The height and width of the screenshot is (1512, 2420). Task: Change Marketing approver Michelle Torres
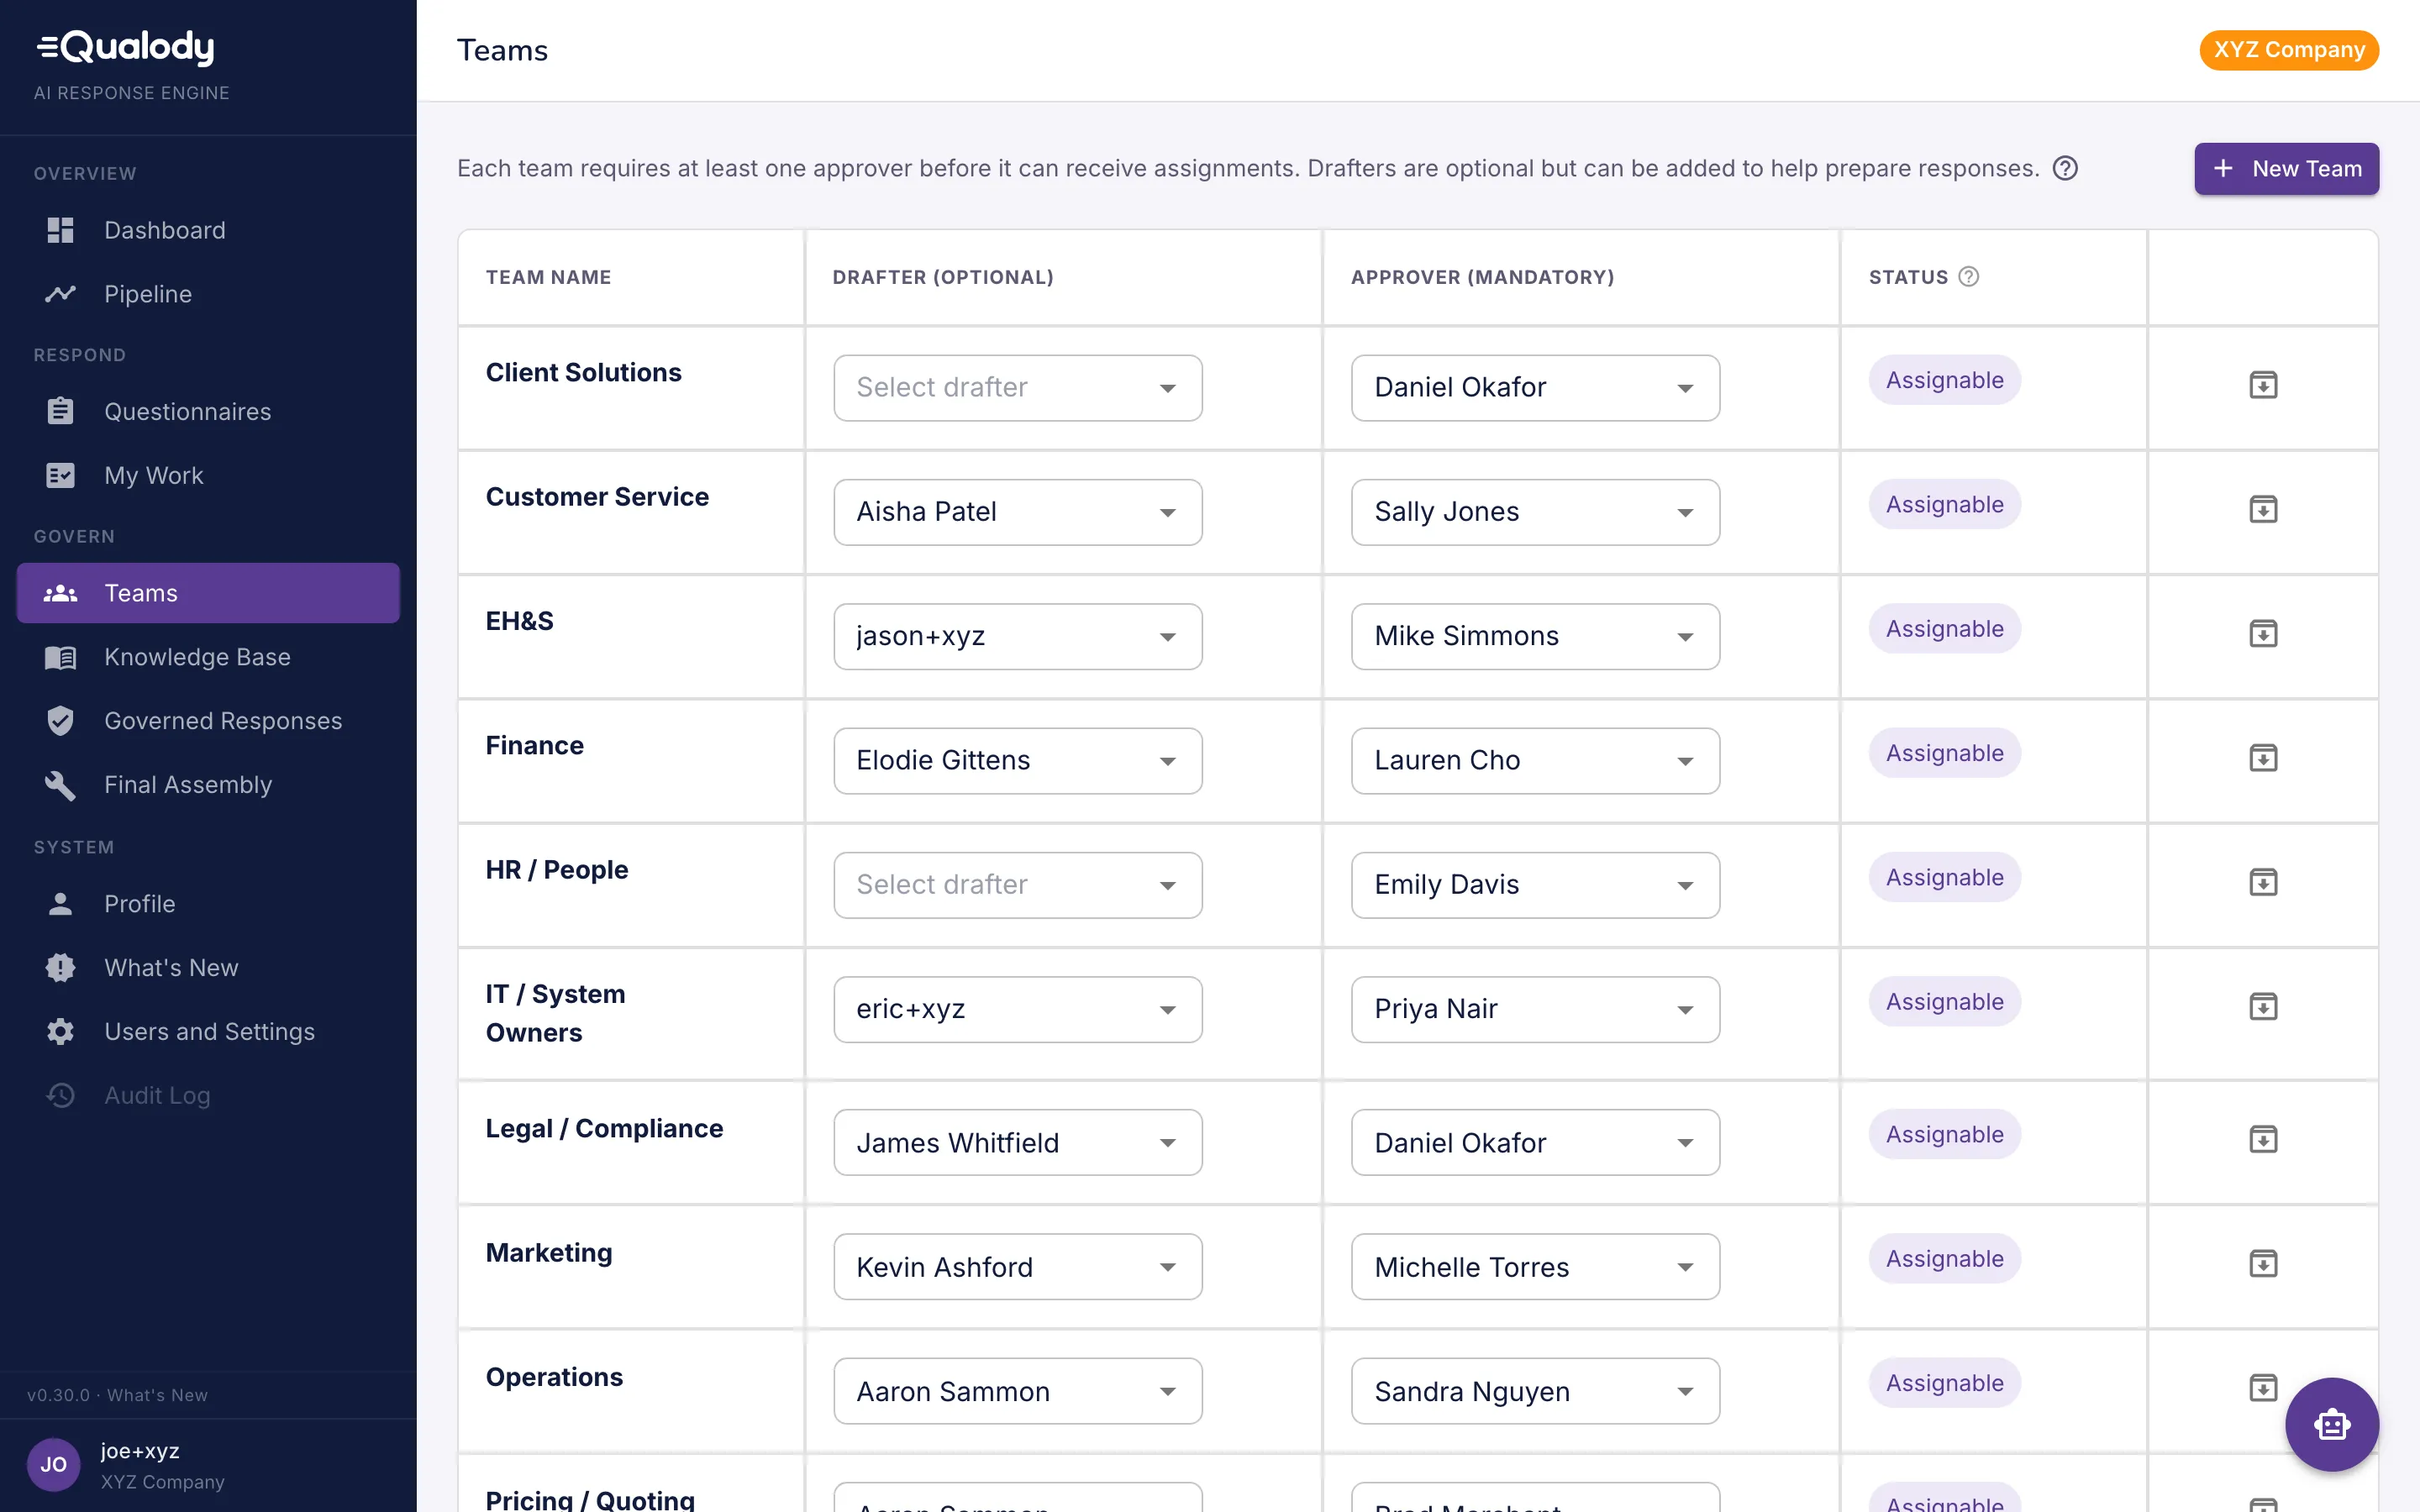click(1535, 1267)
